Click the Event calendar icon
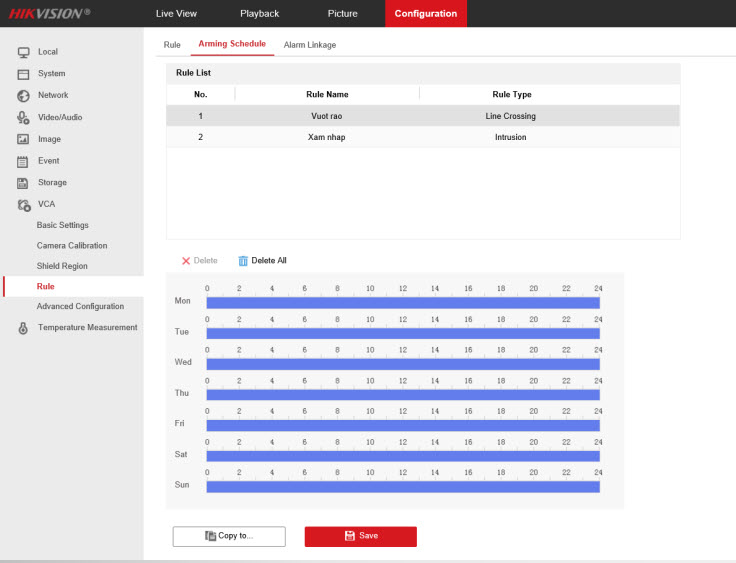This screenshot has height=563, width=736. tap(23, 161)
